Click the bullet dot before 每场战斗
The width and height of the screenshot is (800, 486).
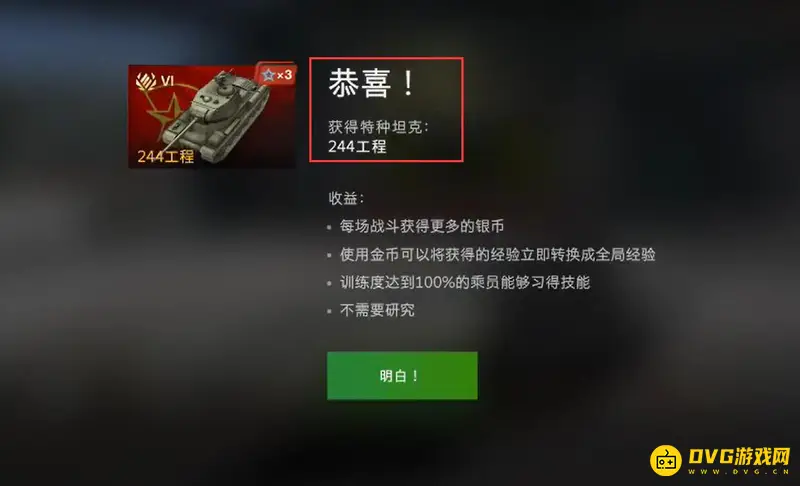click(x=329, y=227)
